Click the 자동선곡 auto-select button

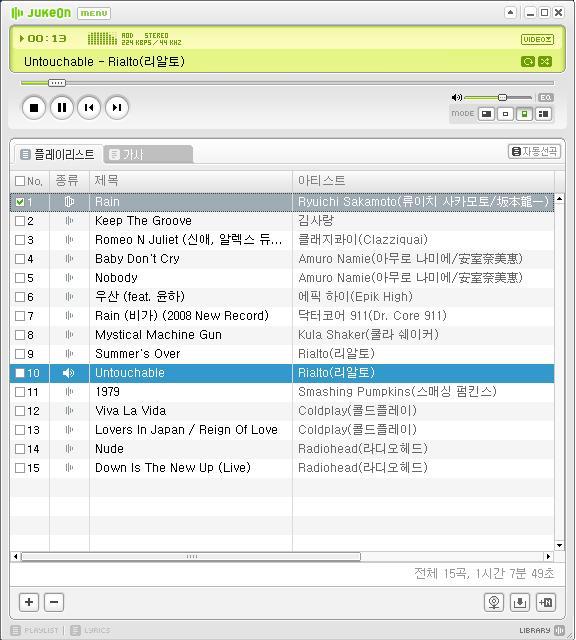pos(534,151)
